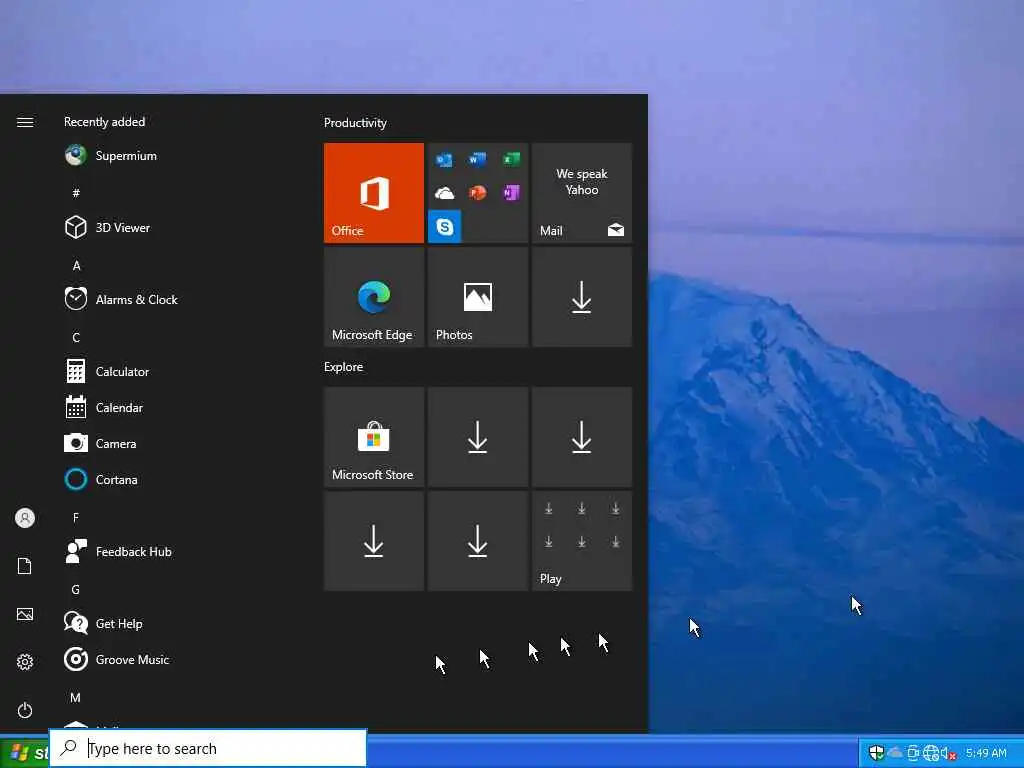Open the Photos tile

point(477,296)
